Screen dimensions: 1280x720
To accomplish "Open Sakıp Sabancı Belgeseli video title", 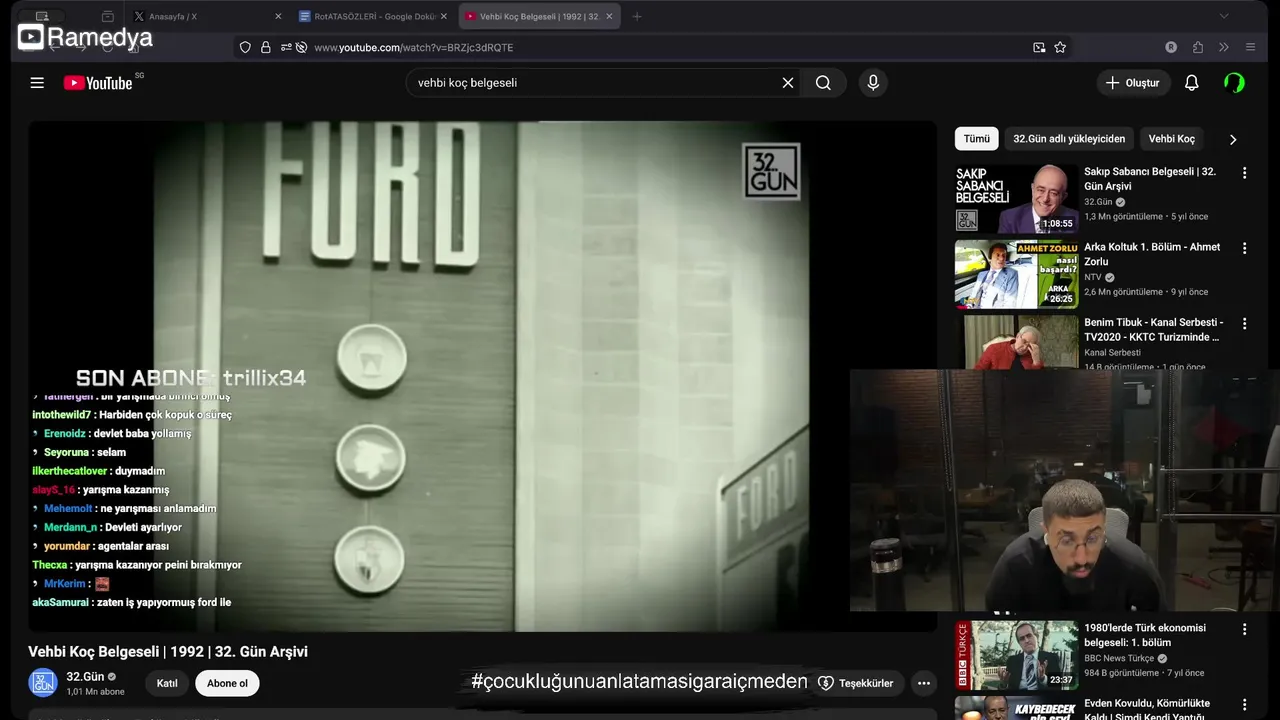I will (1150, 179).
